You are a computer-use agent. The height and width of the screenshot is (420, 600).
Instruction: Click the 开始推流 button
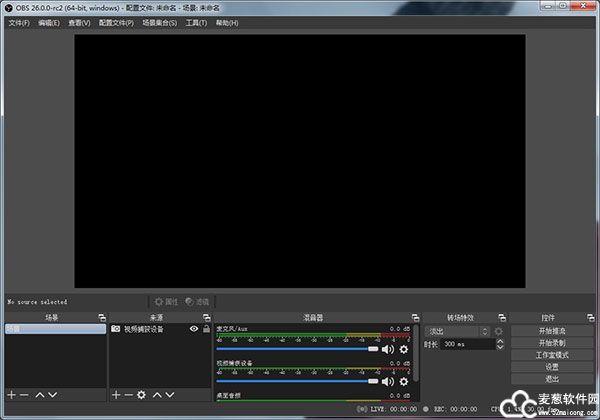pos(552,330)
